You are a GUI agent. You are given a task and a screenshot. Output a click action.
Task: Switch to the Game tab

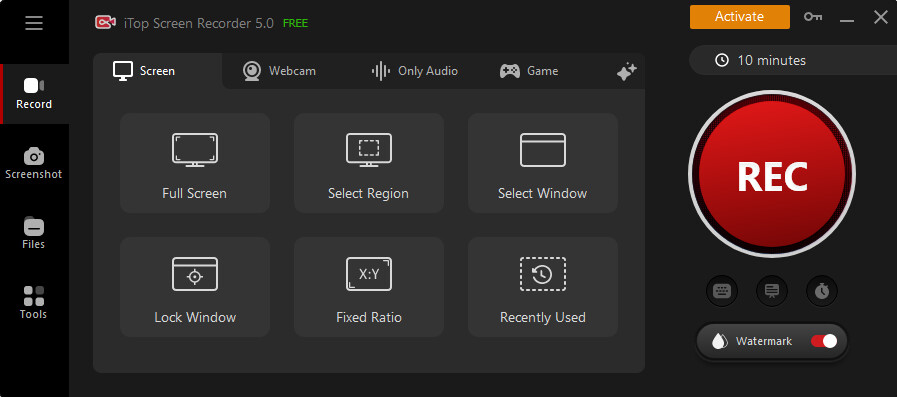click(x=529, y=71)
